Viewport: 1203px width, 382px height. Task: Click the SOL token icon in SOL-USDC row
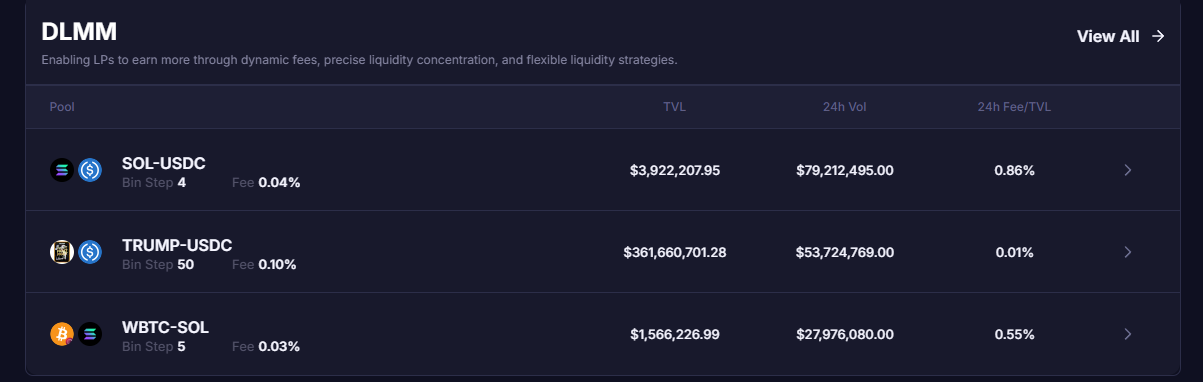coord(62,170)
